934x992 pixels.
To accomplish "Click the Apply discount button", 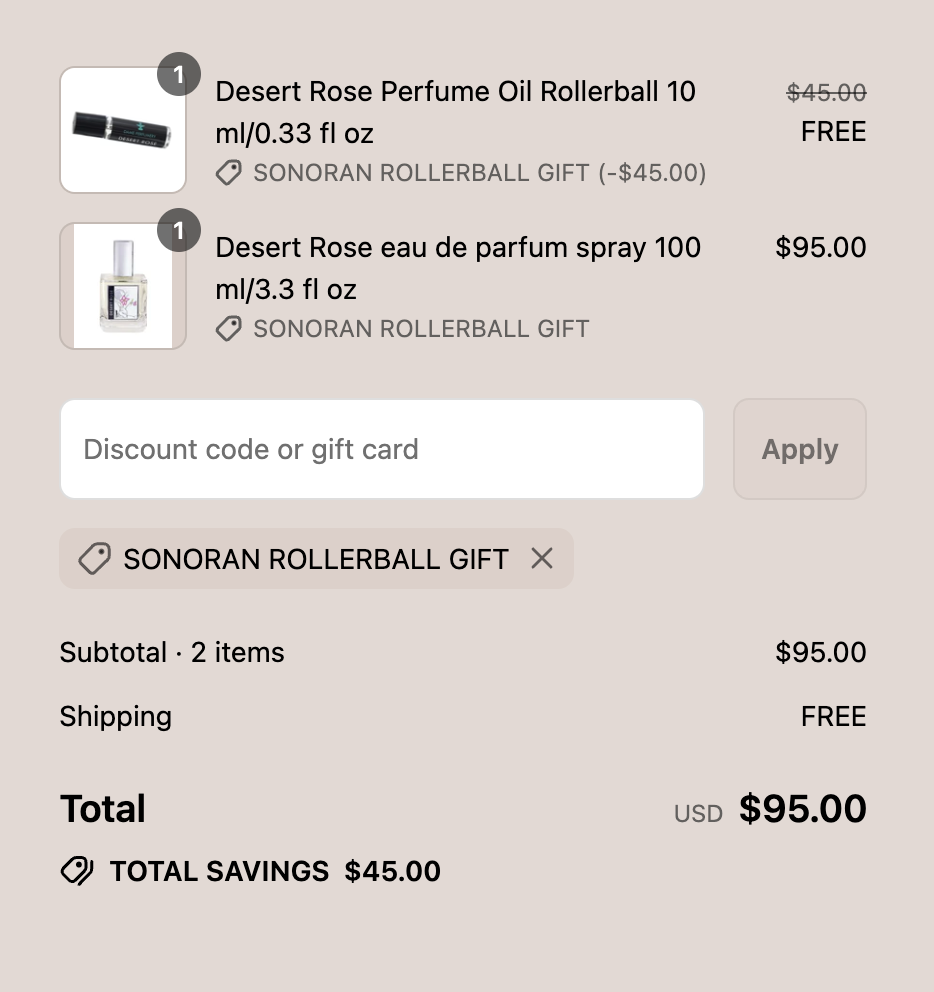I will 800,449.
